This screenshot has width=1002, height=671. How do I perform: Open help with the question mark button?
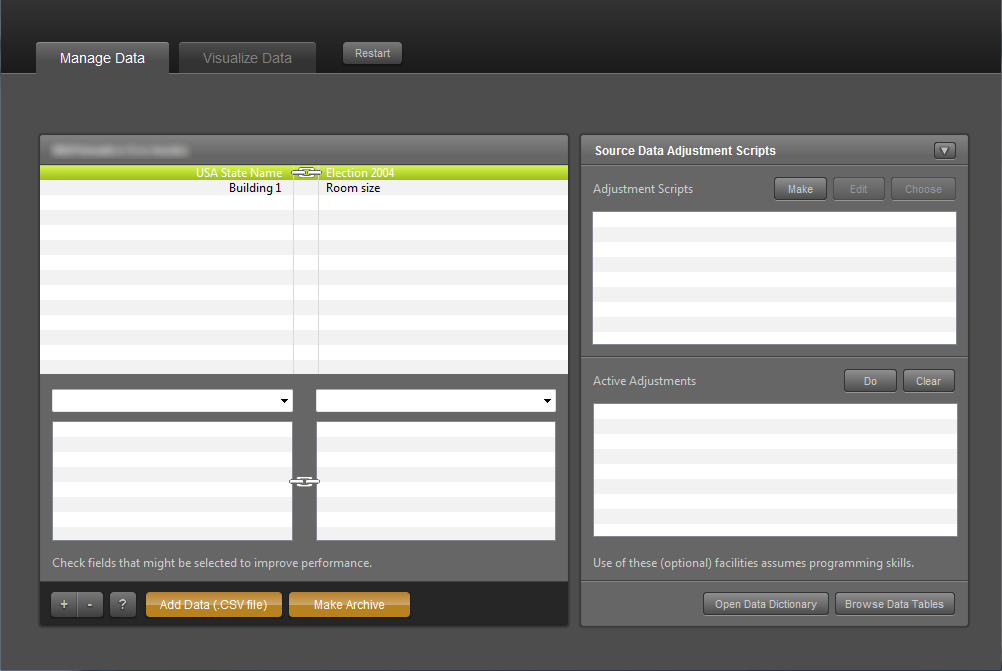coord(123,605)
